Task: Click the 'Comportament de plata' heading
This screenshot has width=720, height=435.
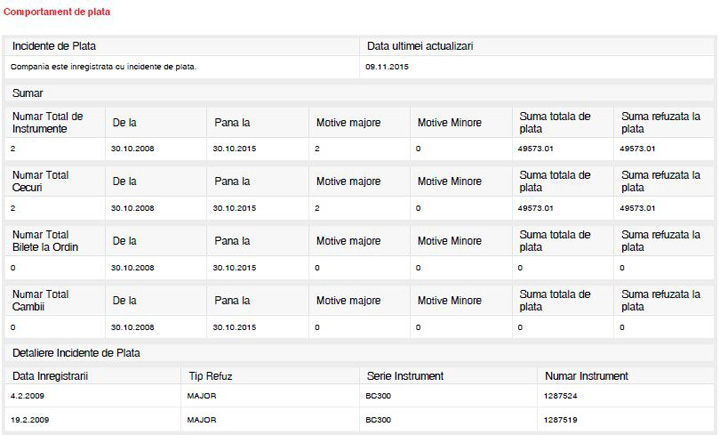Action: pos(57,12)
